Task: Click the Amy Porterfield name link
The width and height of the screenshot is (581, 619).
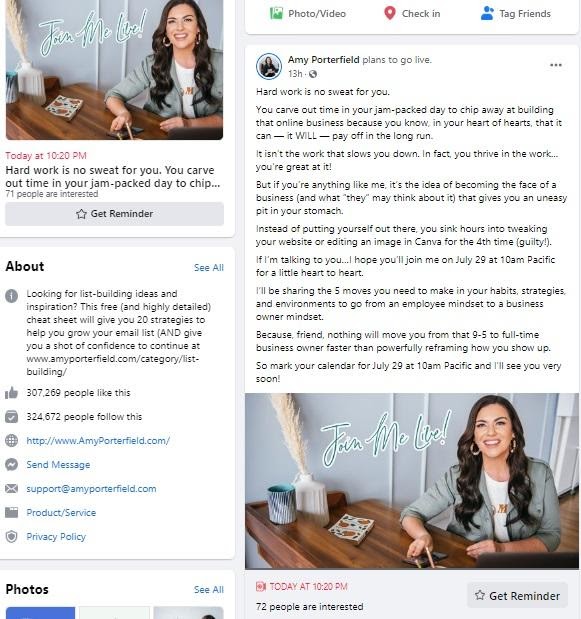Action: pos(323,60)
